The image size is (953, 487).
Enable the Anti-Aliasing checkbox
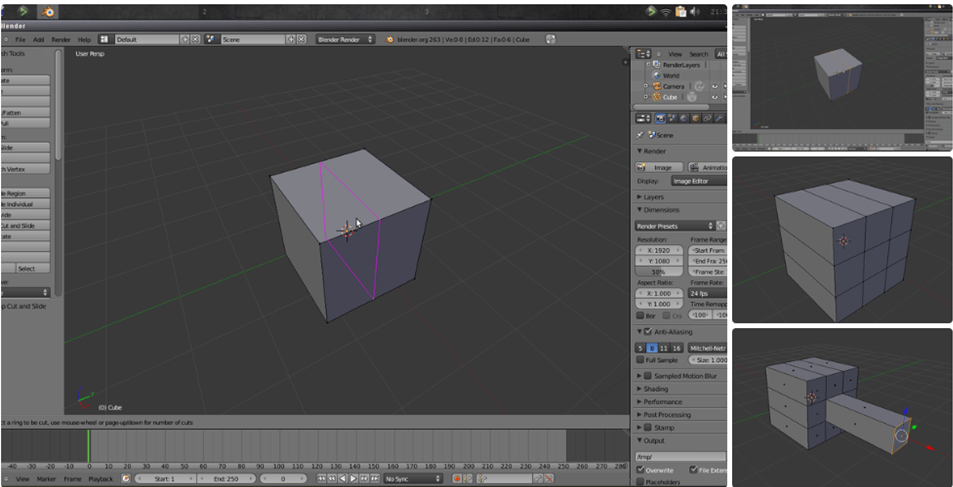coord(649,331)
